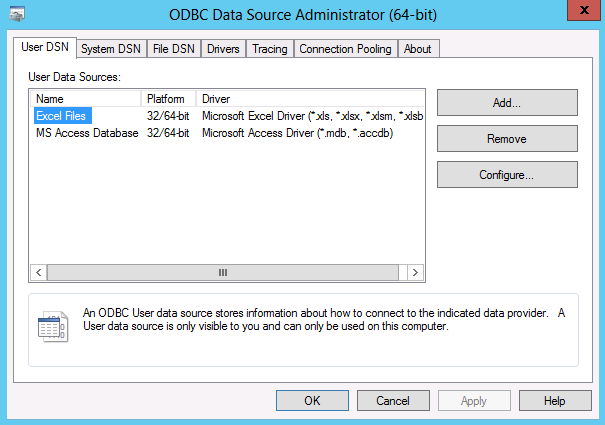Image resolution: width=605 pixels, height=425 pixels.
Task: Go to the Drivers tab
Action: (223, 49)
